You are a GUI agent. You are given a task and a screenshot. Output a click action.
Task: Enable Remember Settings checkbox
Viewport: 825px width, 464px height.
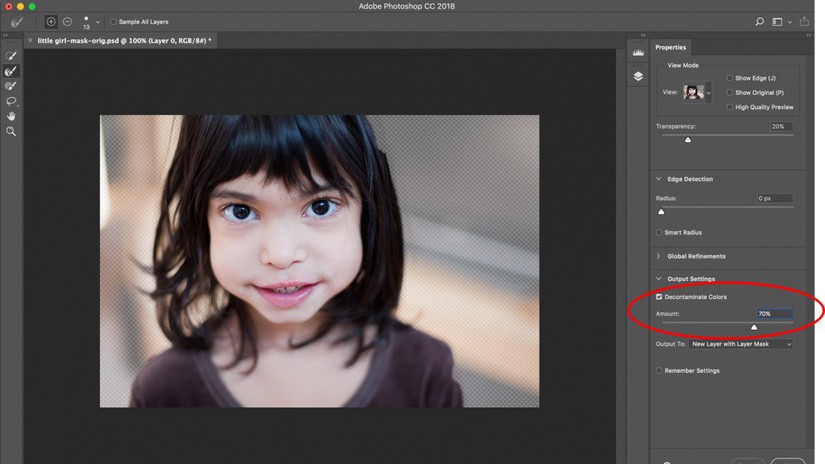(x=659, y=371)
